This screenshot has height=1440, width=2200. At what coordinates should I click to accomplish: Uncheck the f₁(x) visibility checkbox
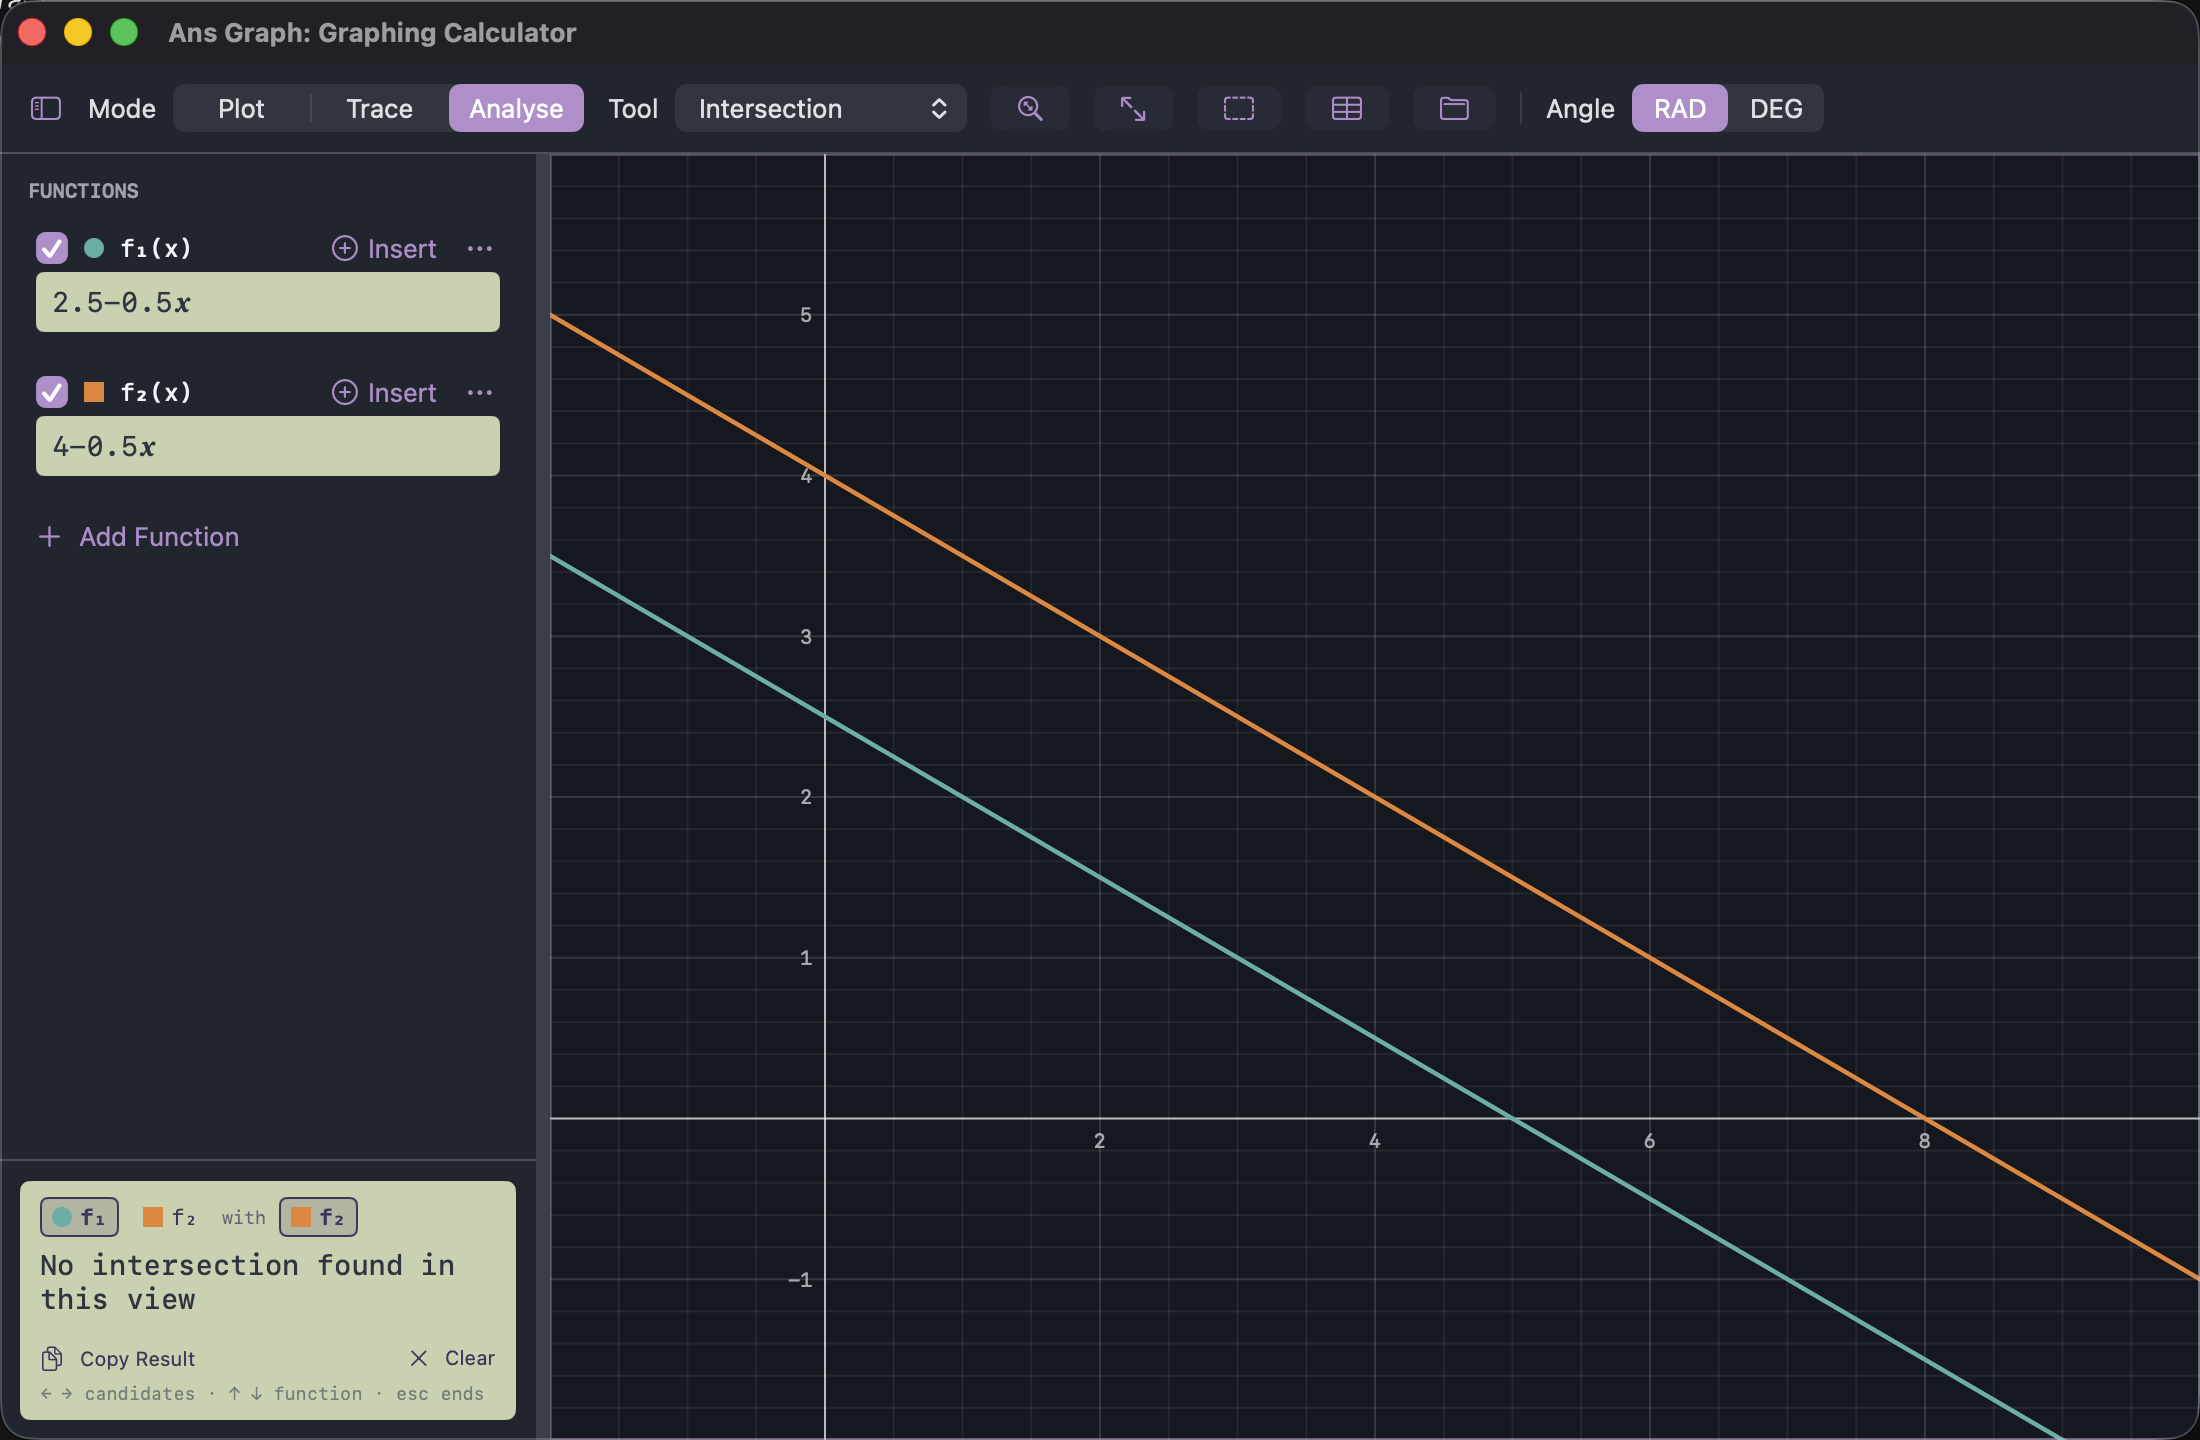tap(52, 248)
